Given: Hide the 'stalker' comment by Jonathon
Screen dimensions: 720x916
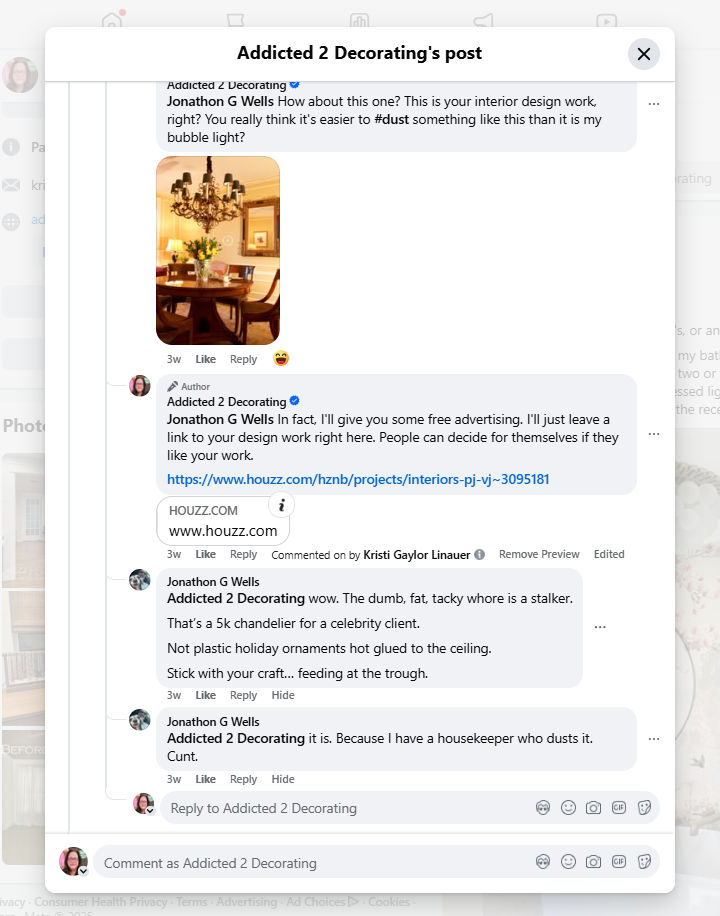Looking at the screenshot, I should pos(283,695).
